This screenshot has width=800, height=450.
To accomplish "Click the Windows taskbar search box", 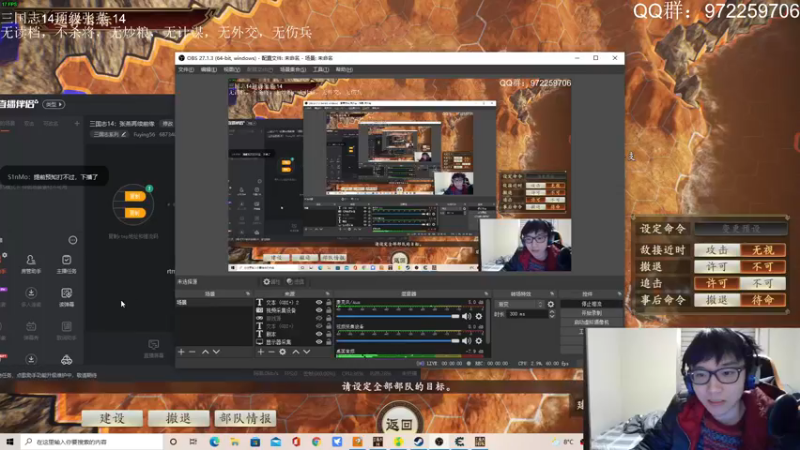I will point(92,442).
